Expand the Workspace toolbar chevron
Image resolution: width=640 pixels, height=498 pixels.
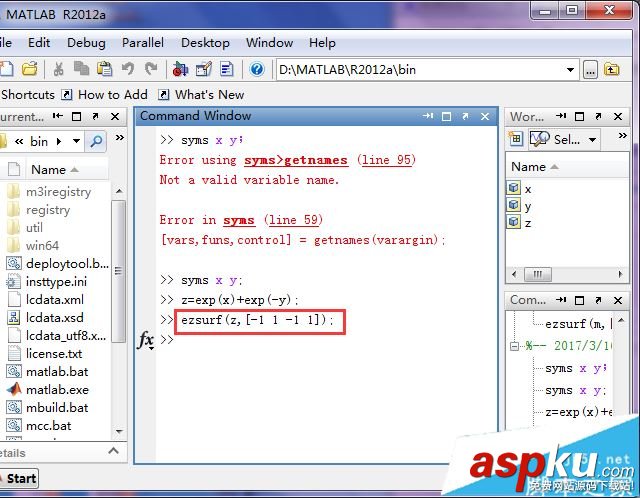622,136
